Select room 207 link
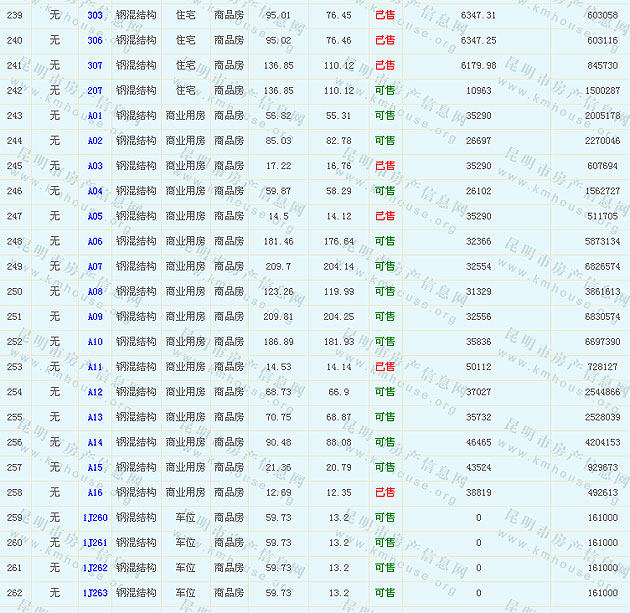The width and height of the screenshot is (630, 613). (94, 90)
